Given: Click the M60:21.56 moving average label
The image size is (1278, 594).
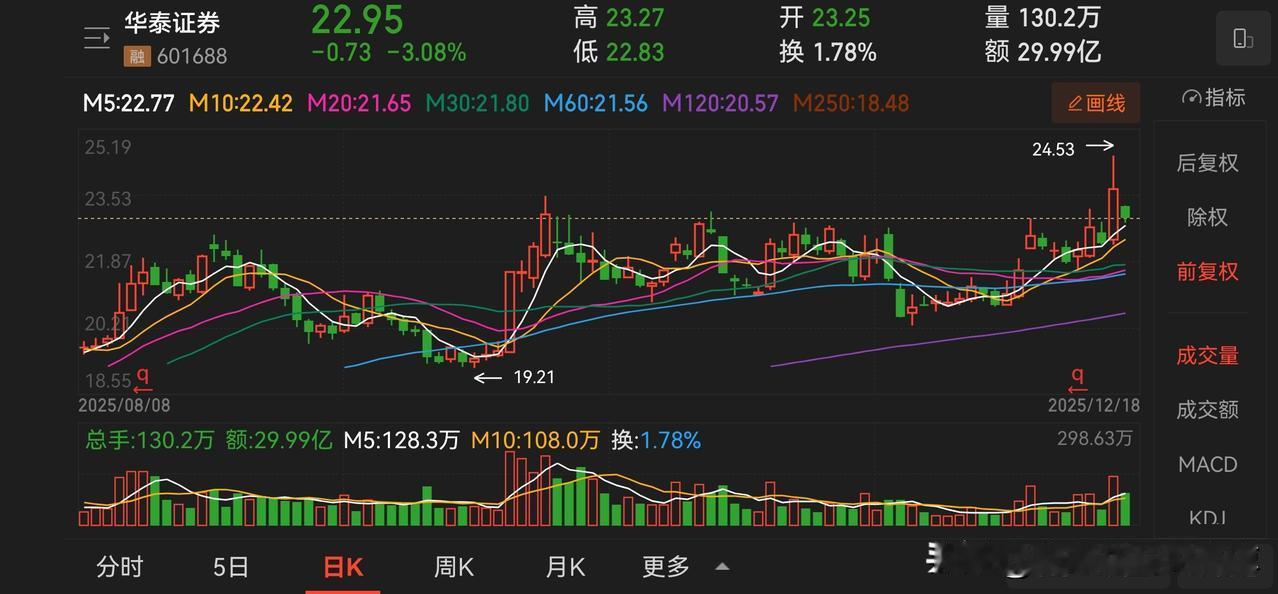Looking at the screenshot, I should pos(596,103).
